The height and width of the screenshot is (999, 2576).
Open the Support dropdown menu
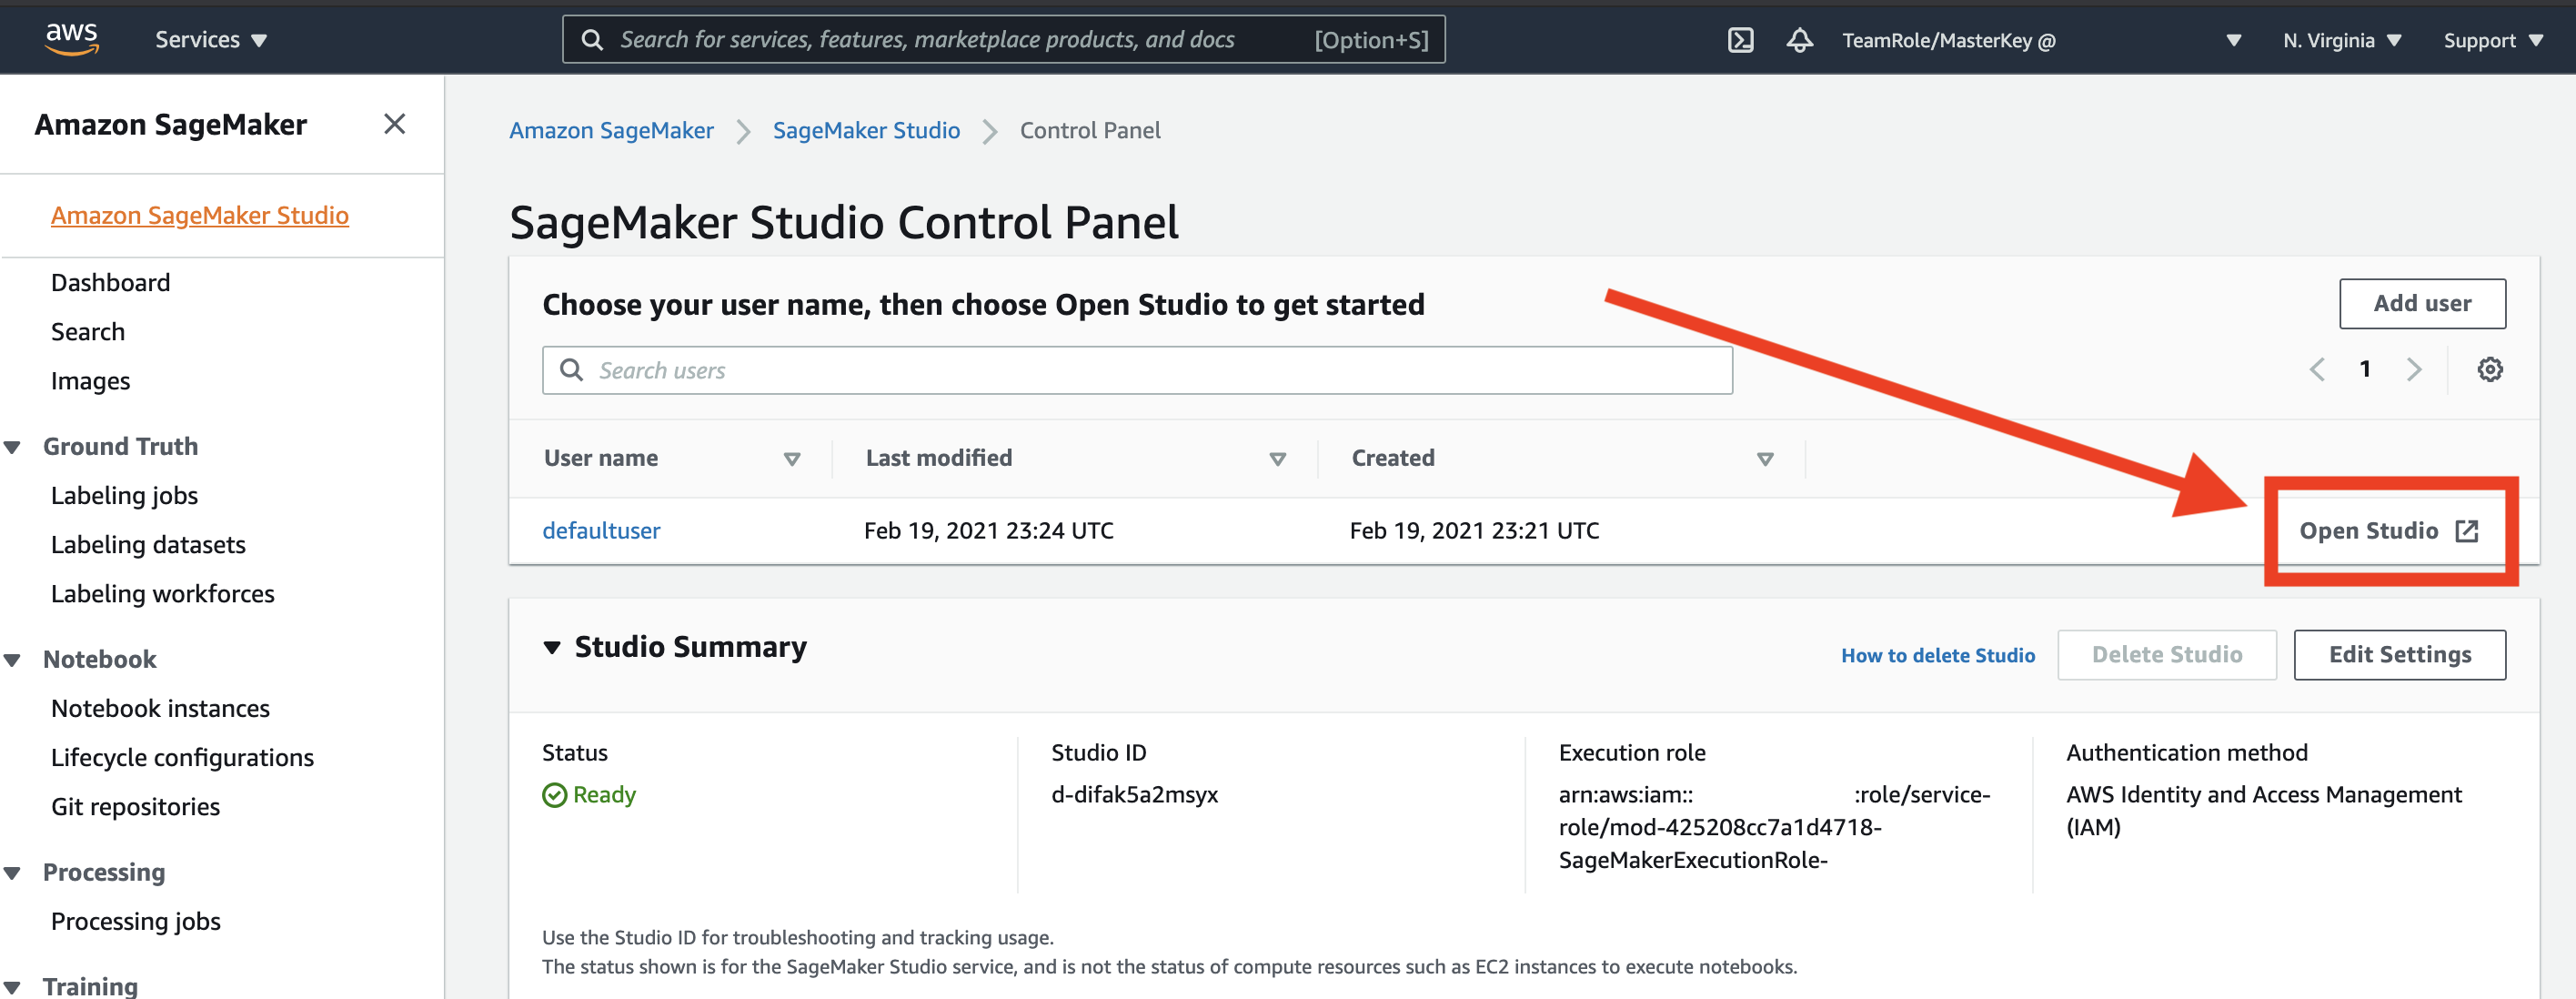[2491, 40]
